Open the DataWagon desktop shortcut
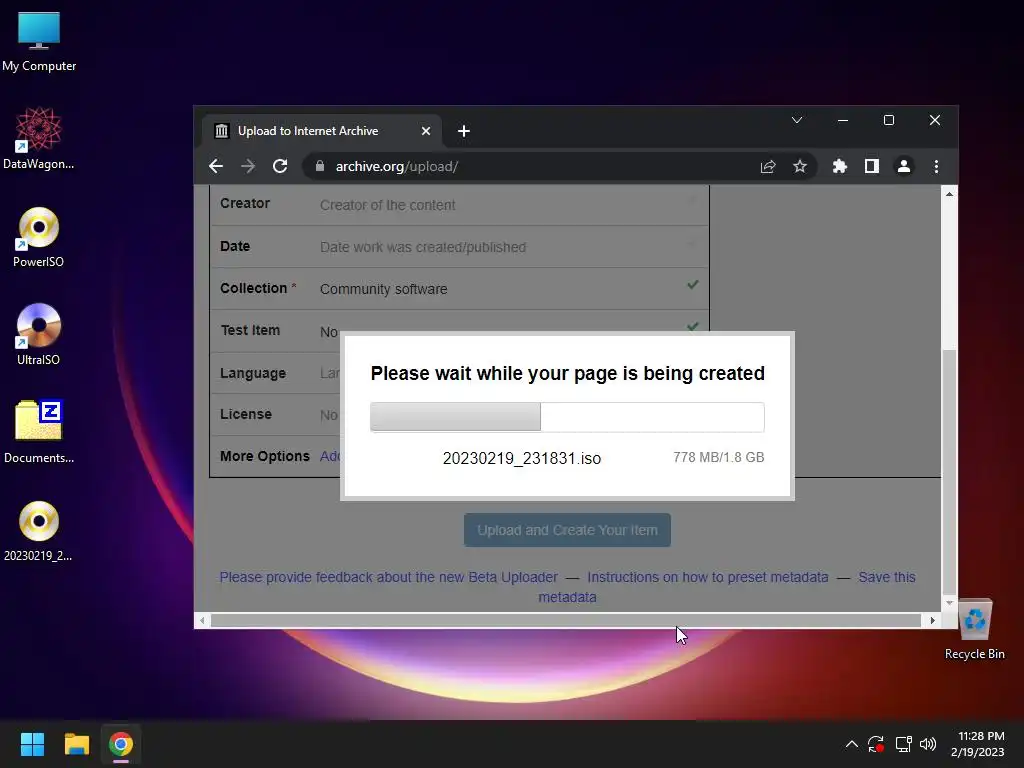 (39, 138)
